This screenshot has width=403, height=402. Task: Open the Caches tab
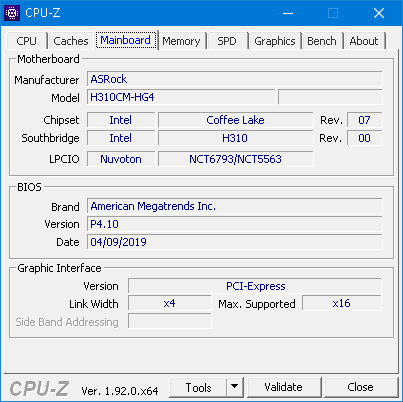(71, 41)
